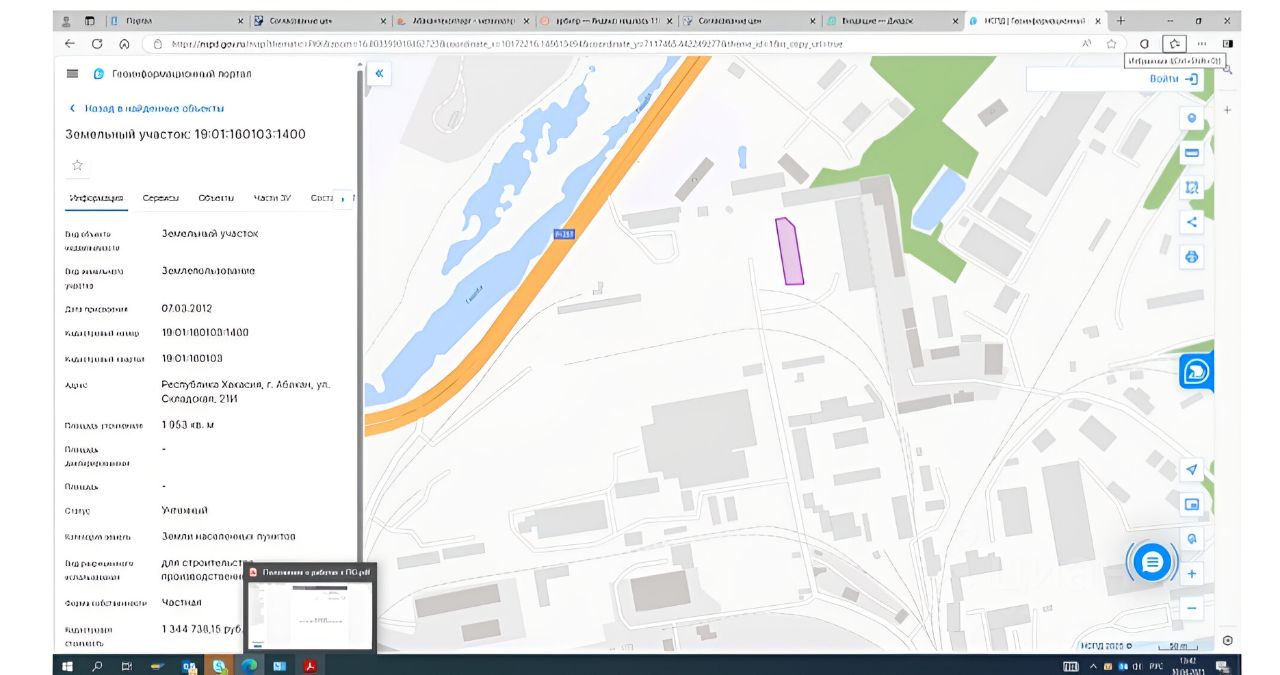The width and height of the screenshot is (1280, 675).
Task: Click the map compass rotate icon
Action: [x=1191, y=538]
